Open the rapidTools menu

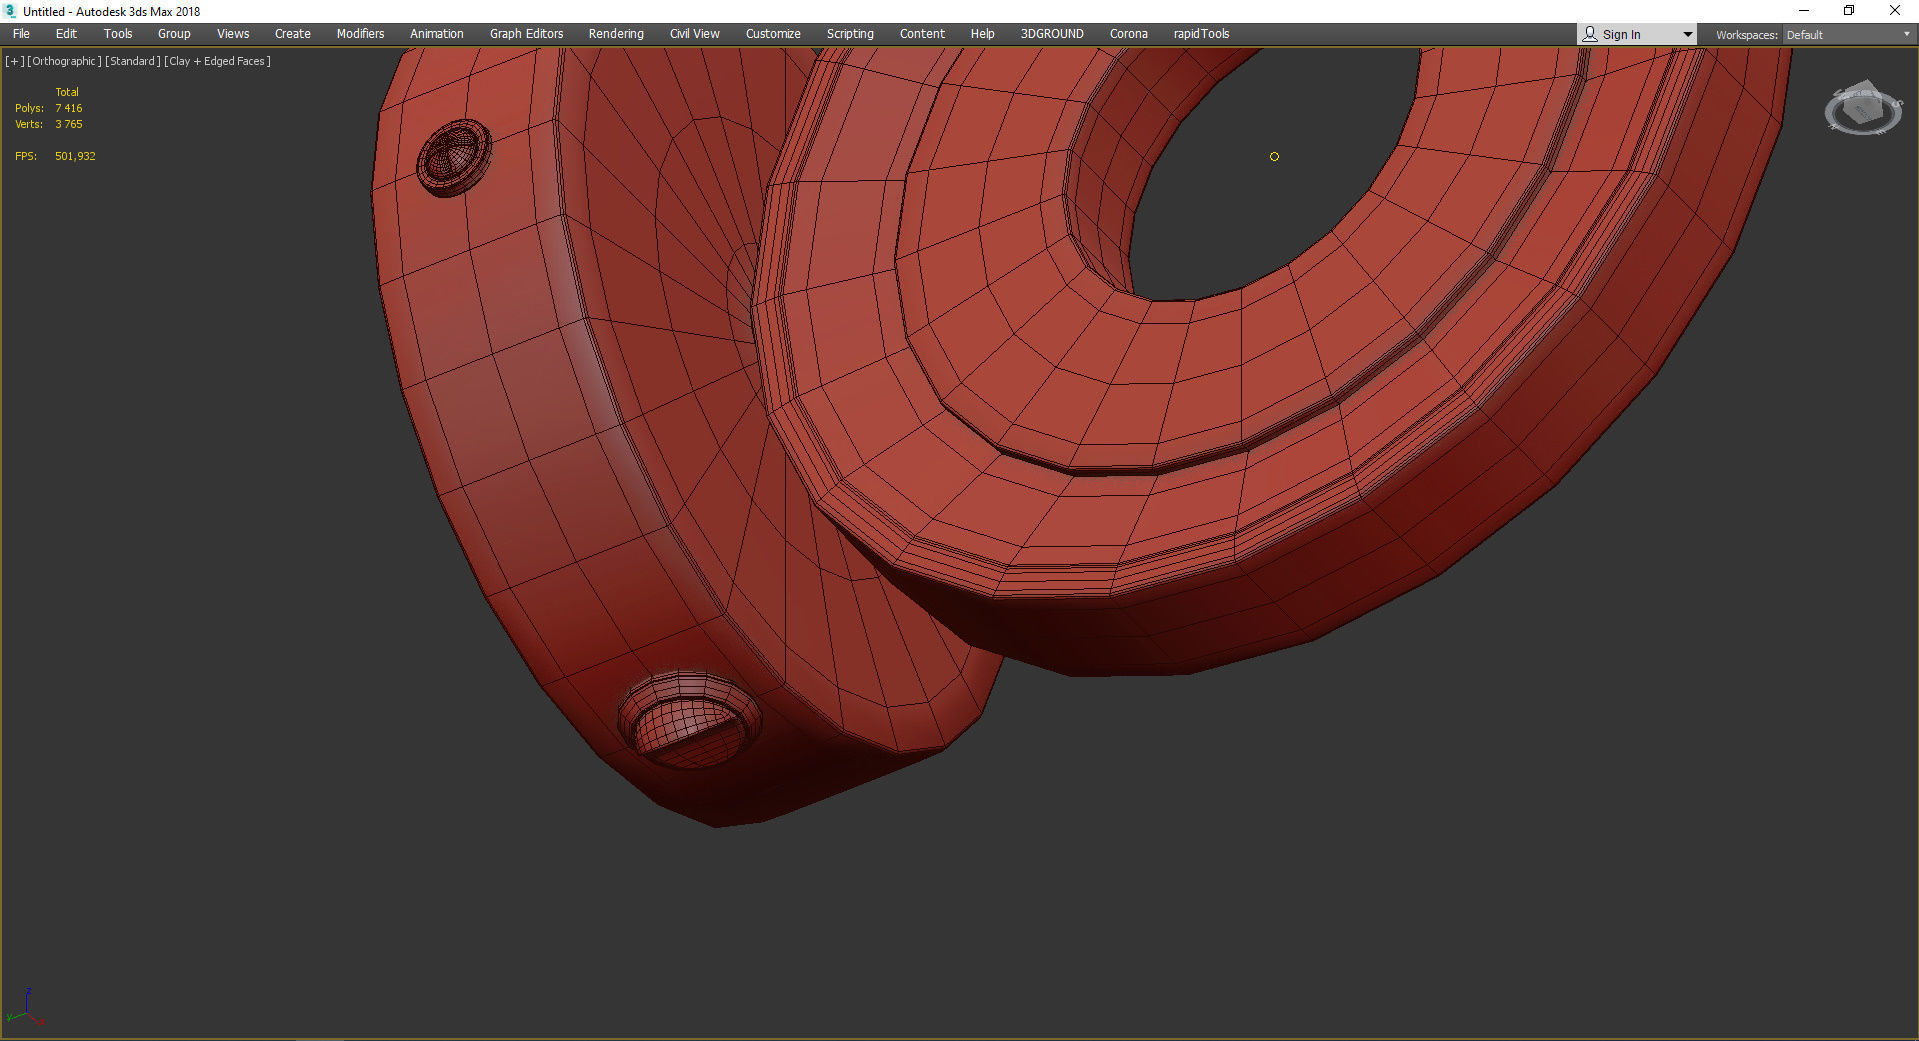(x=1201, y=34)
